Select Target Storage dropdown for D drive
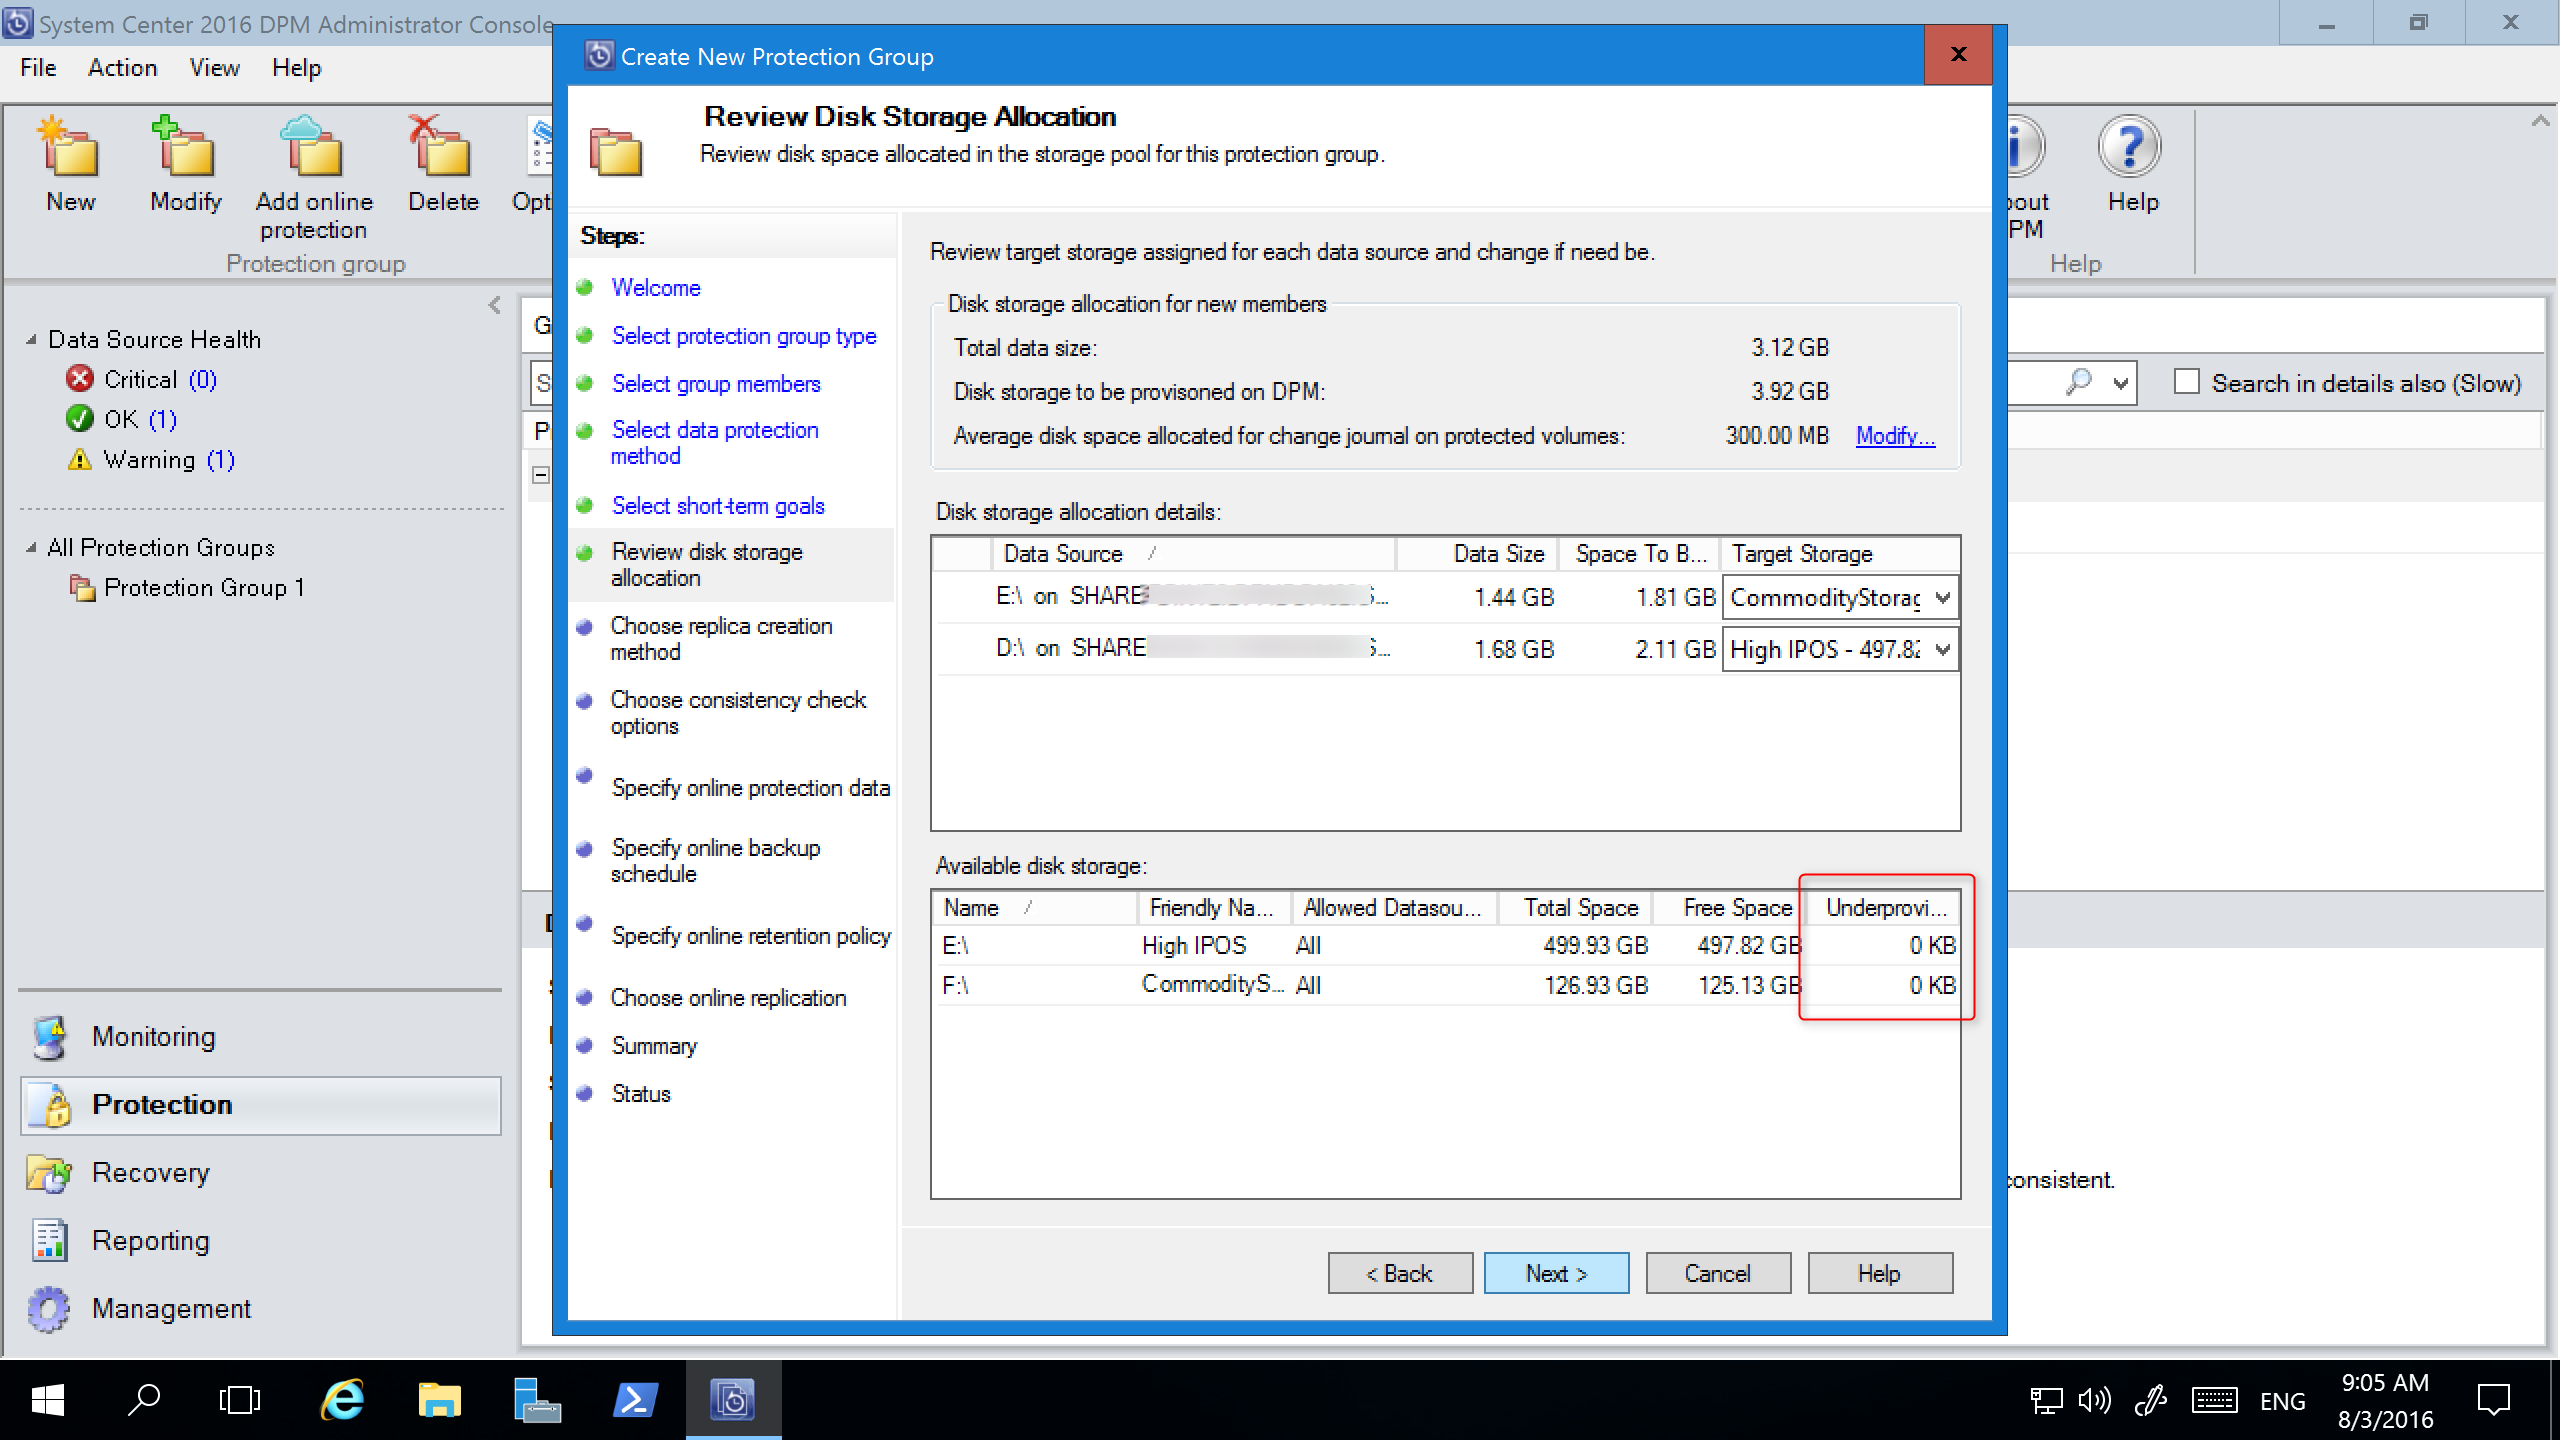 click(1839, 649)
